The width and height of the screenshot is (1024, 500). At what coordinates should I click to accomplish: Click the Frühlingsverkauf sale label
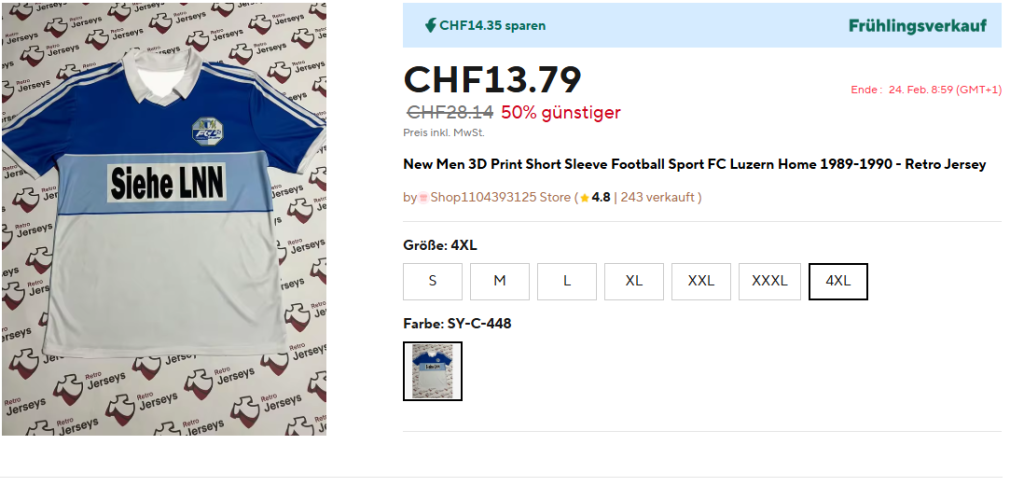click(x=917, y=26)
